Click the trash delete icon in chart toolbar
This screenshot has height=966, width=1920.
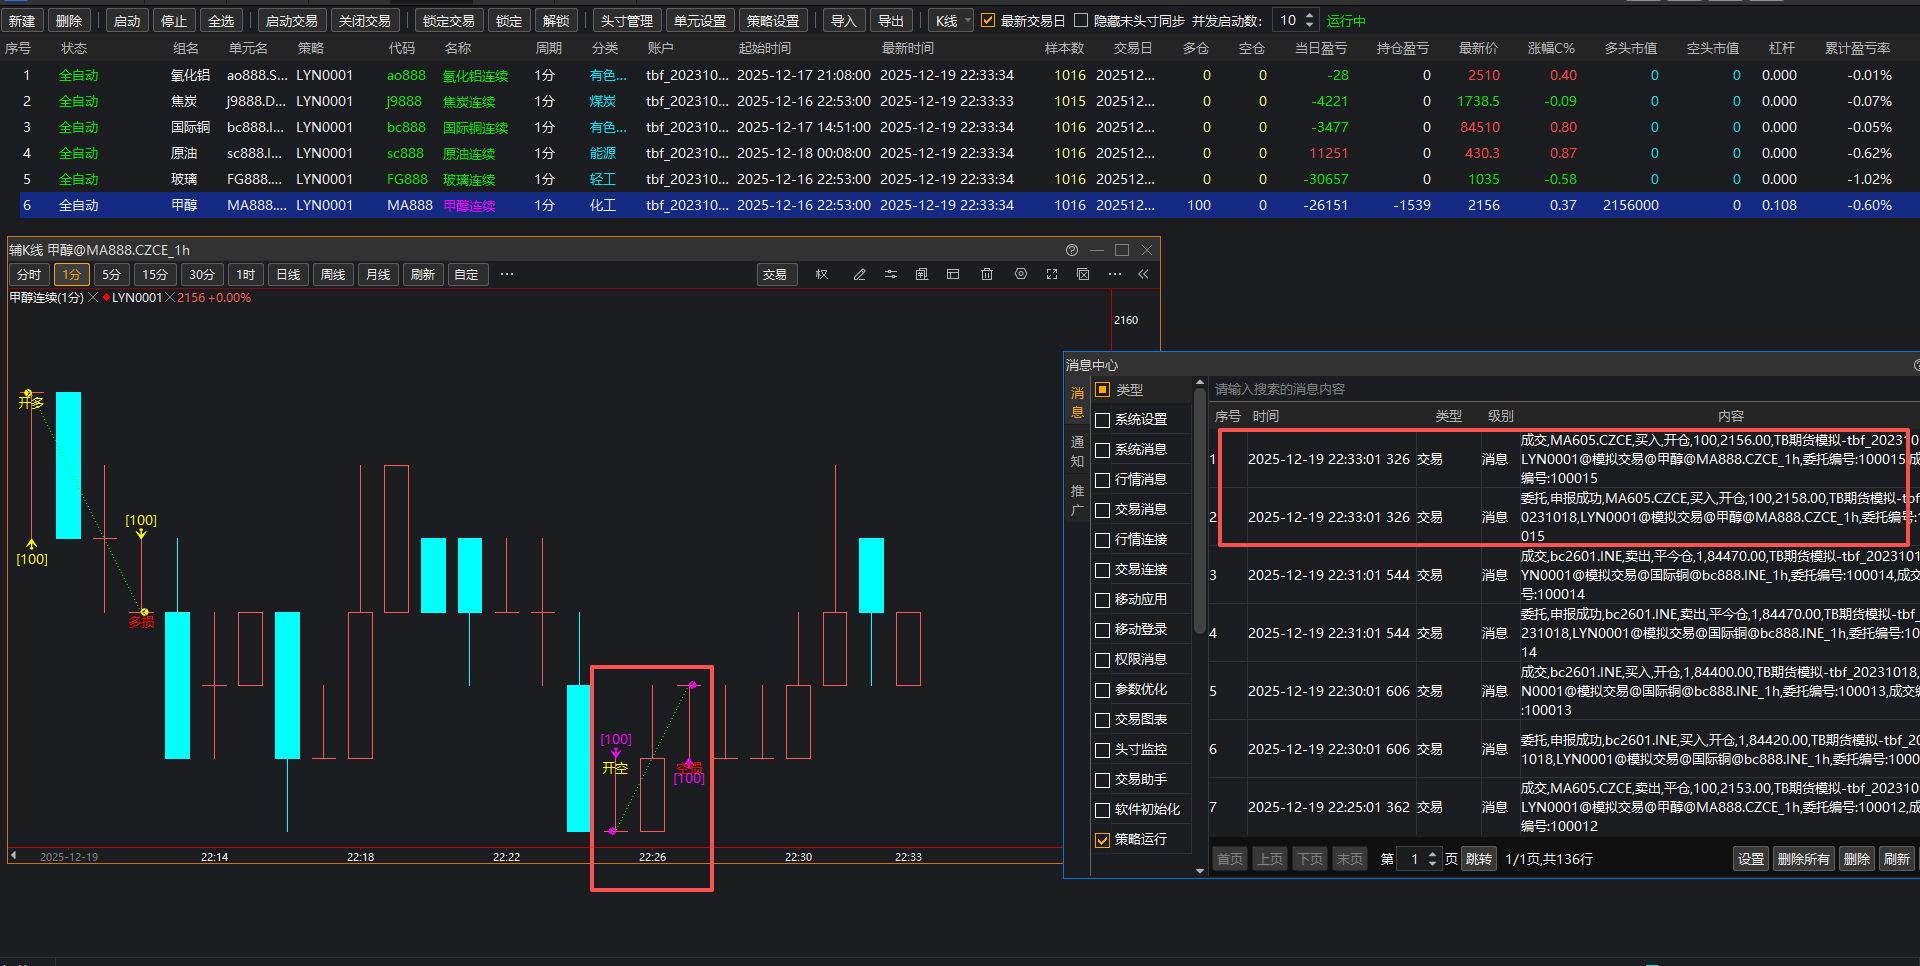pyautogui.click(x=987, y=274)
